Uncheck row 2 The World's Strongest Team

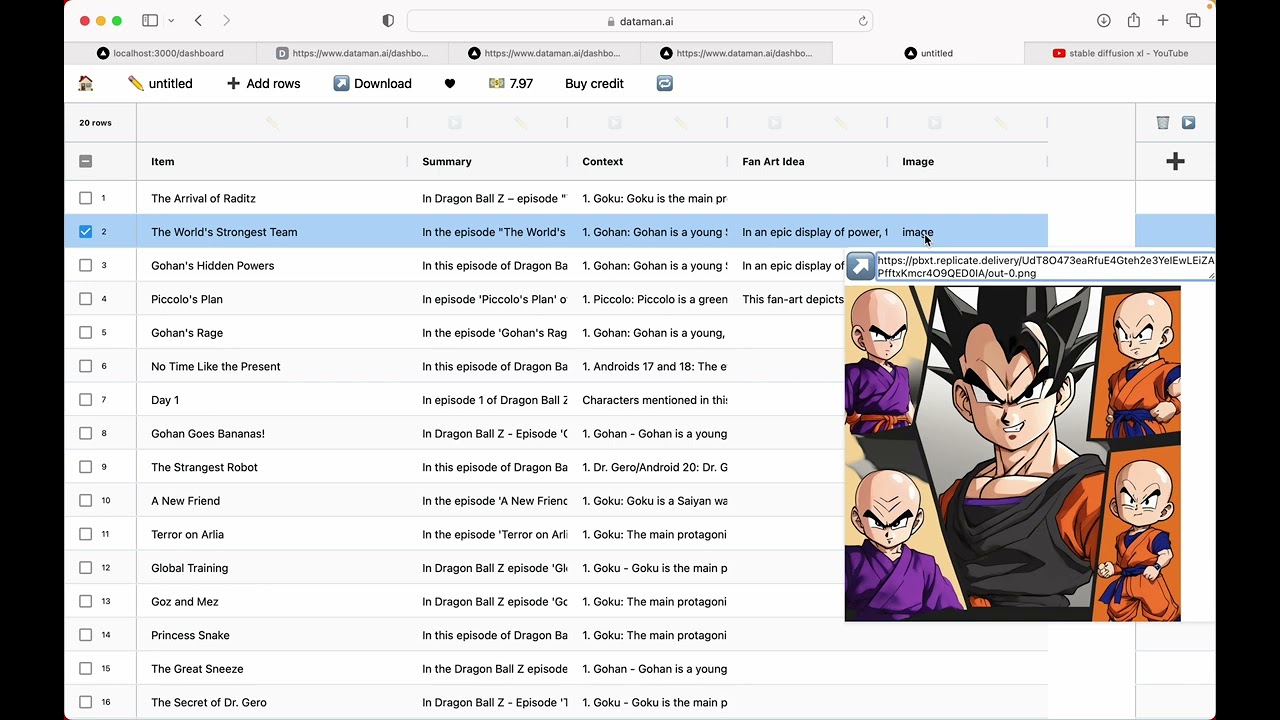(85, 232)
